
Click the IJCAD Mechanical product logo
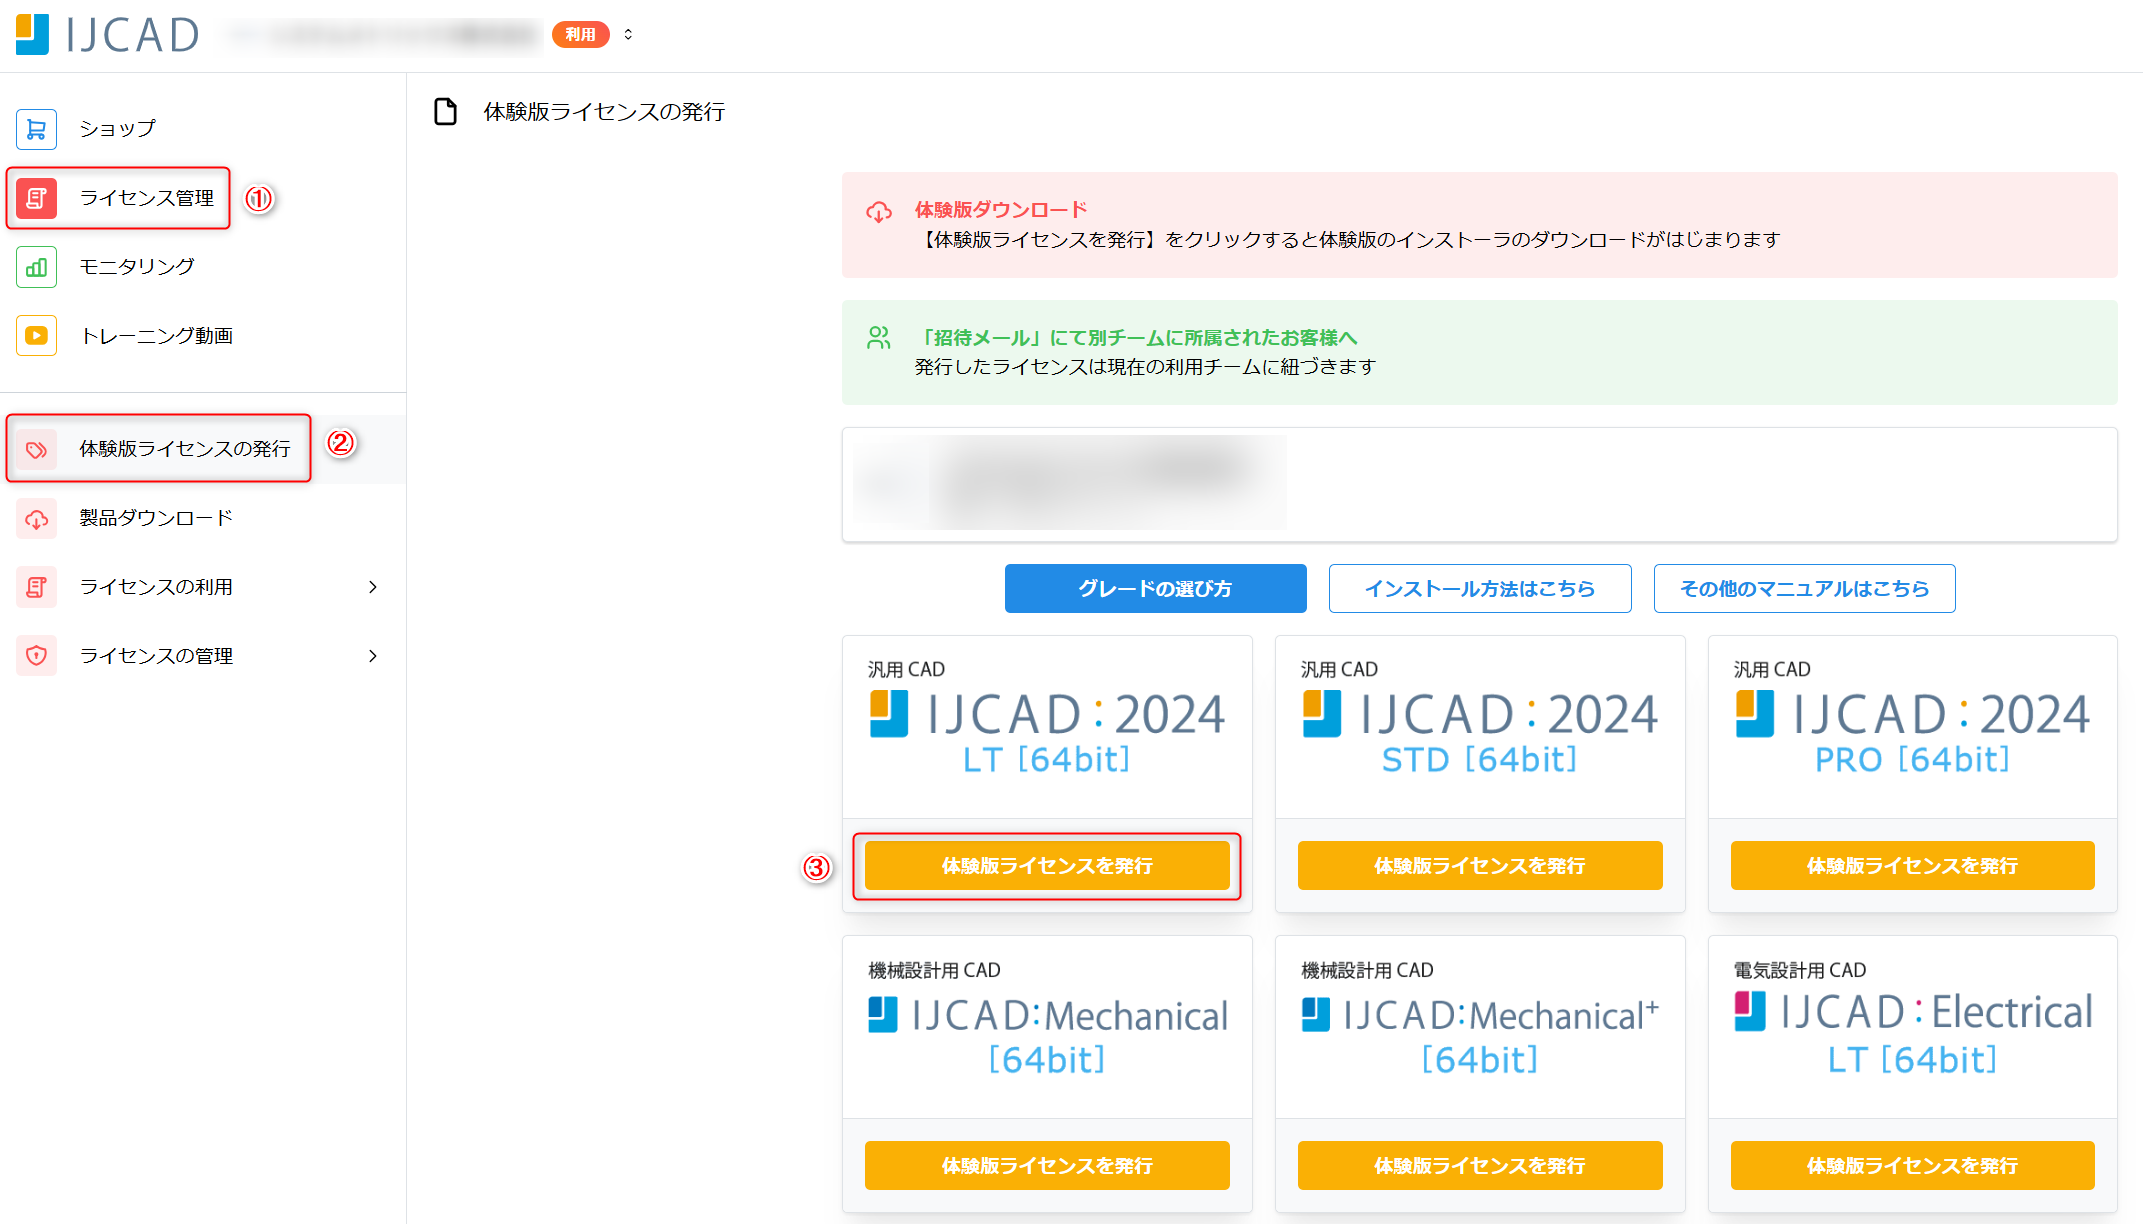1047,1035
